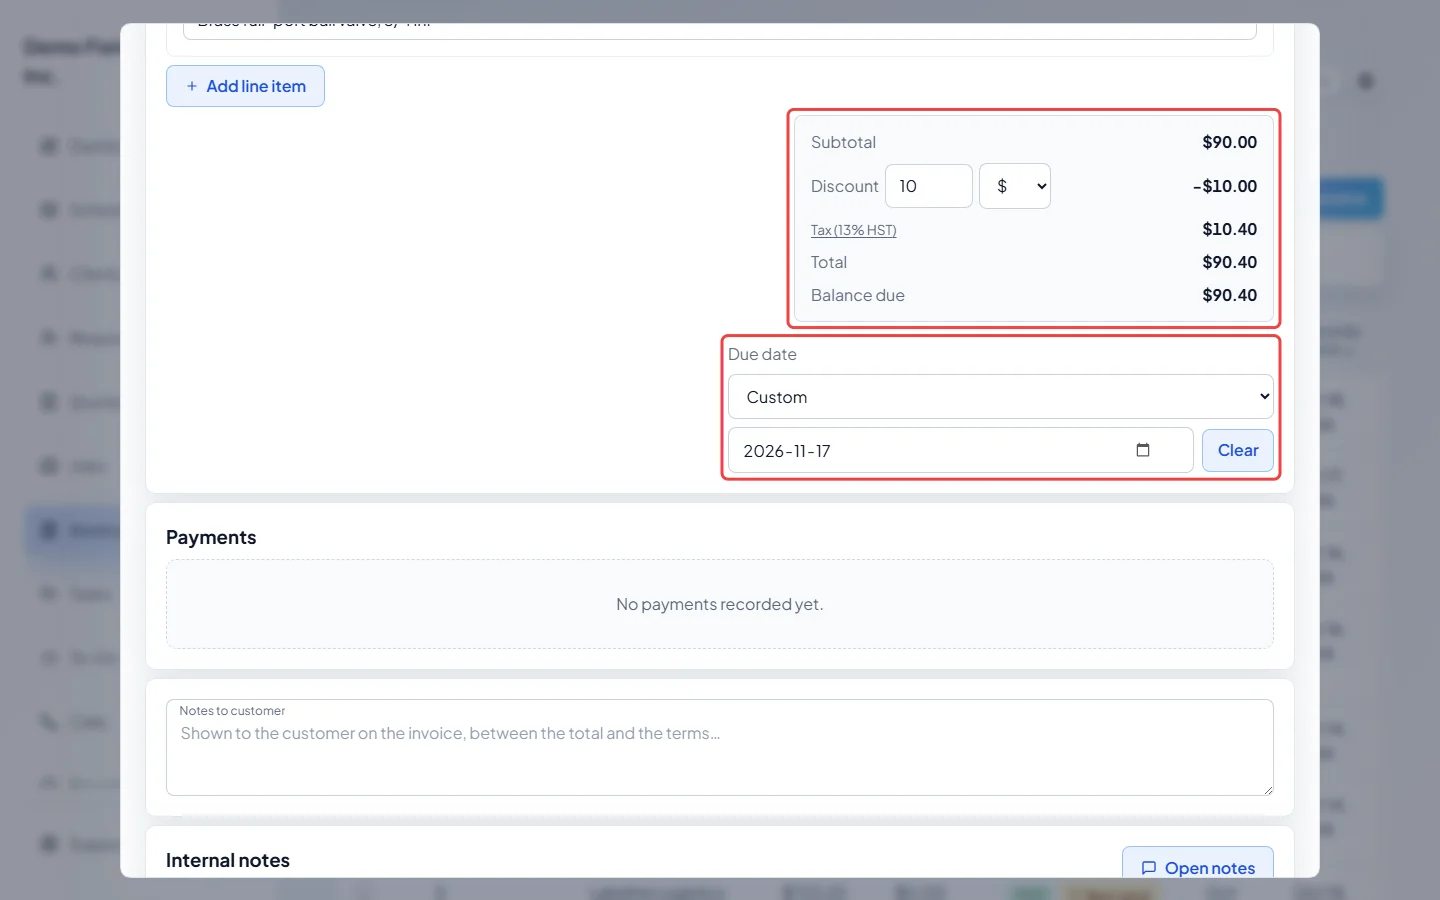Click the Due date label

762,354
